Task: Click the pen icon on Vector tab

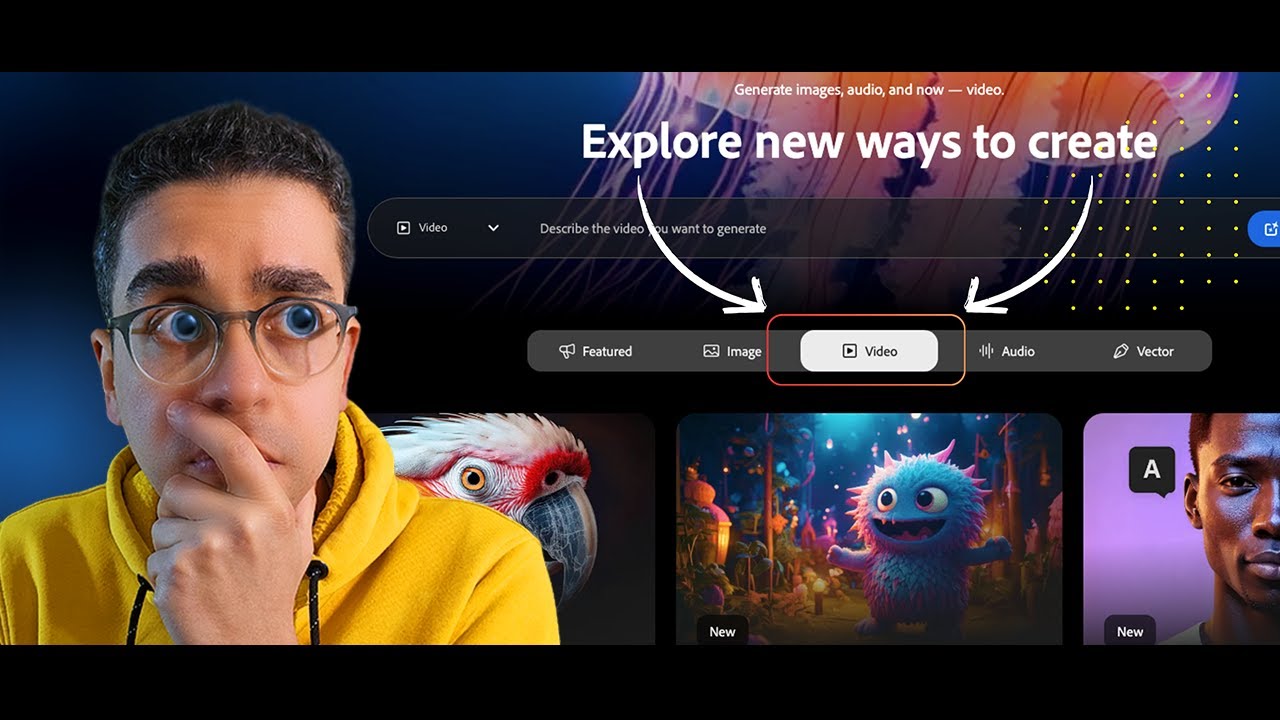Action: coord(1121,351)
